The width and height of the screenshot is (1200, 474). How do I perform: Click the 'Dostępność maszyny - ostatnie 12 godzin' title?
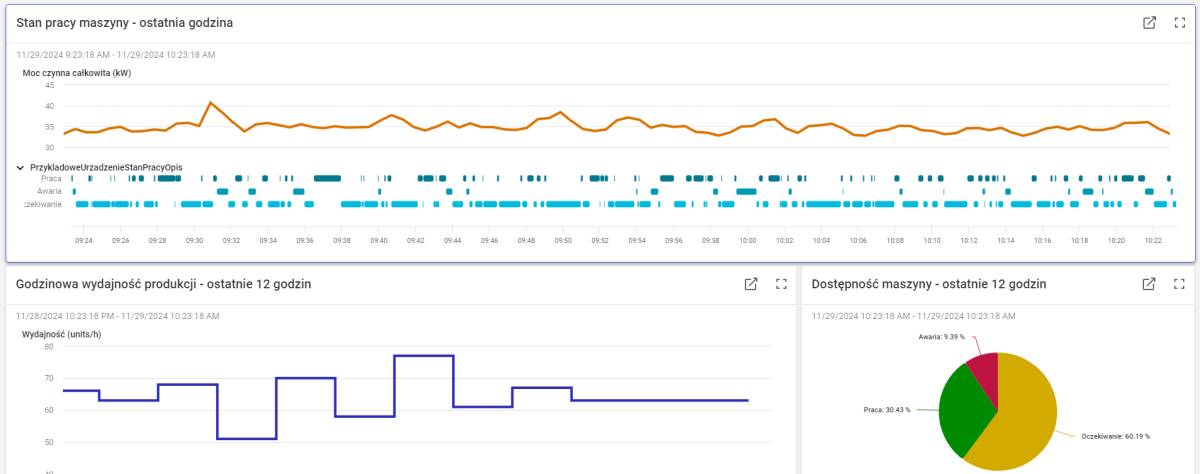click(x=929, y=284)
